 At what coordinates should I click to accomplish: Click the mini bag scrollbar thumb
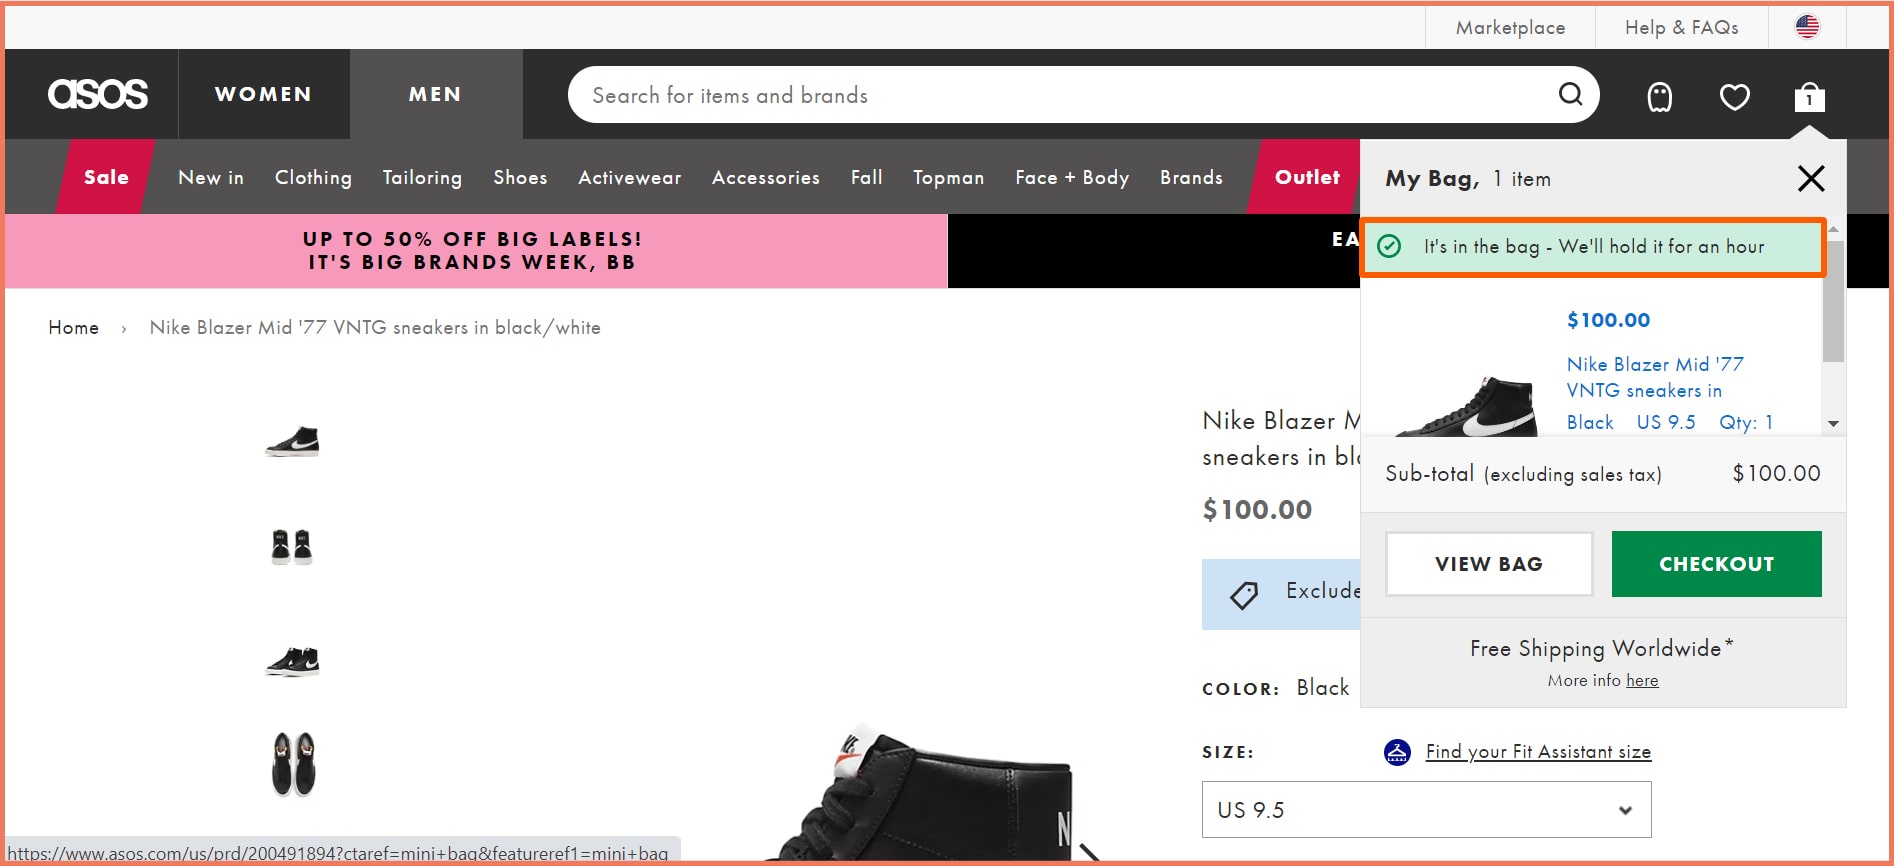1833,303
